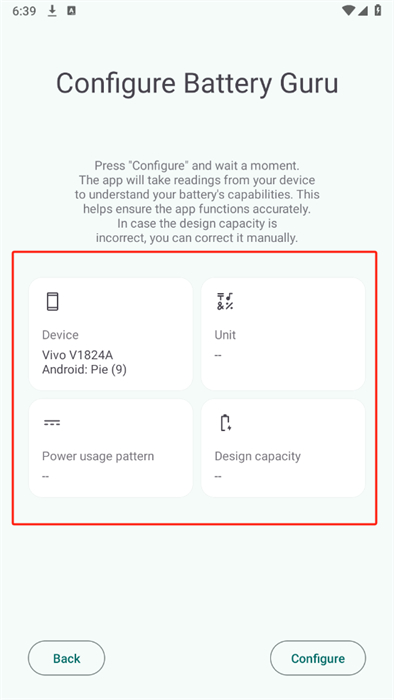Viewport: 394px width, 700px height.
Task: Open the Unit card
Action: (x=283, y=334)
